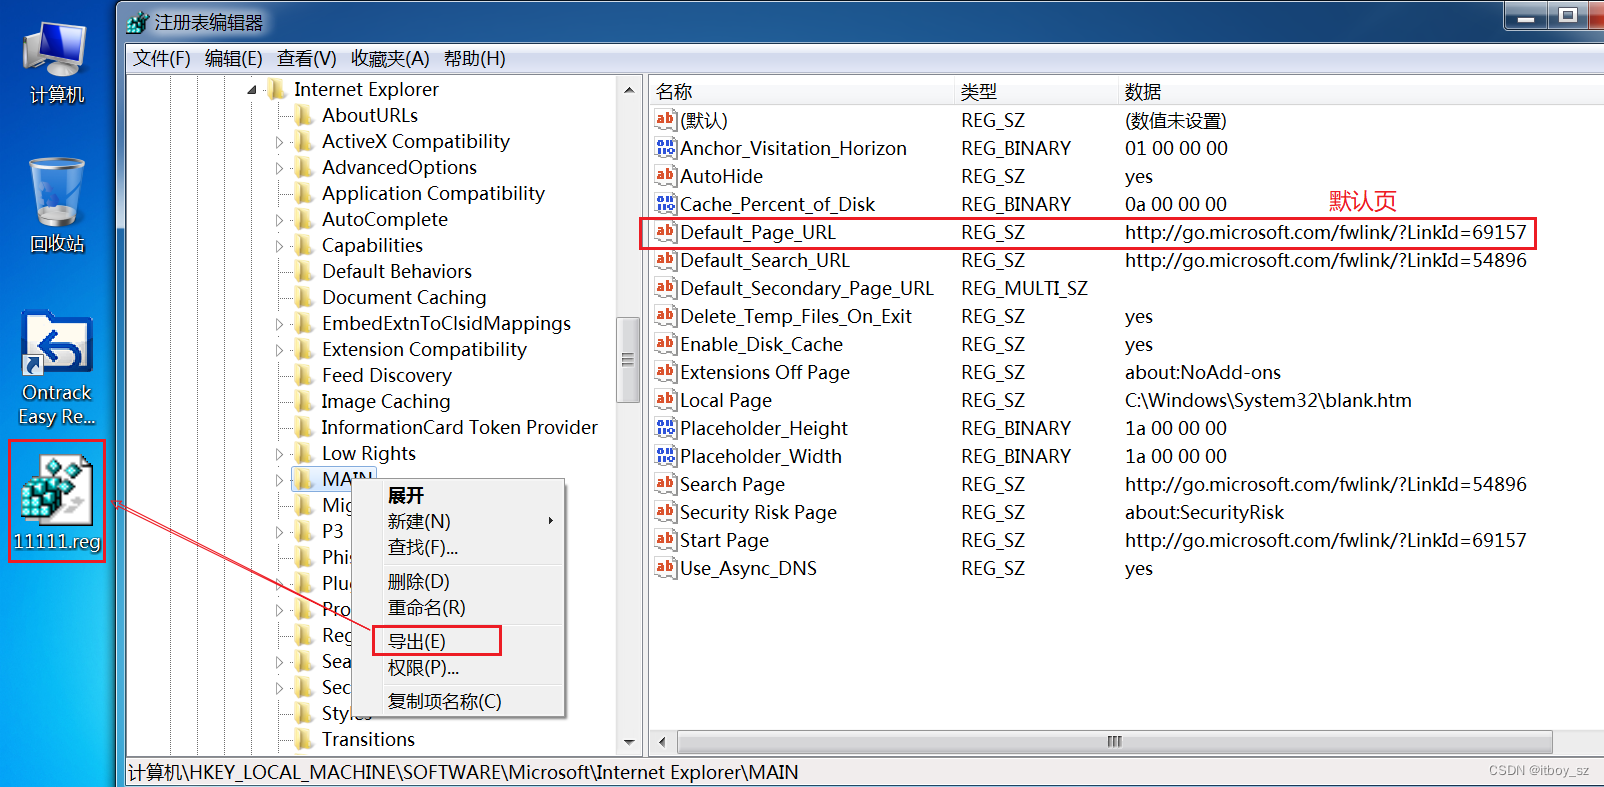1604x787 pixels.
Task: Click the Transitions folder icon in tree
Action: pos(304,739)
